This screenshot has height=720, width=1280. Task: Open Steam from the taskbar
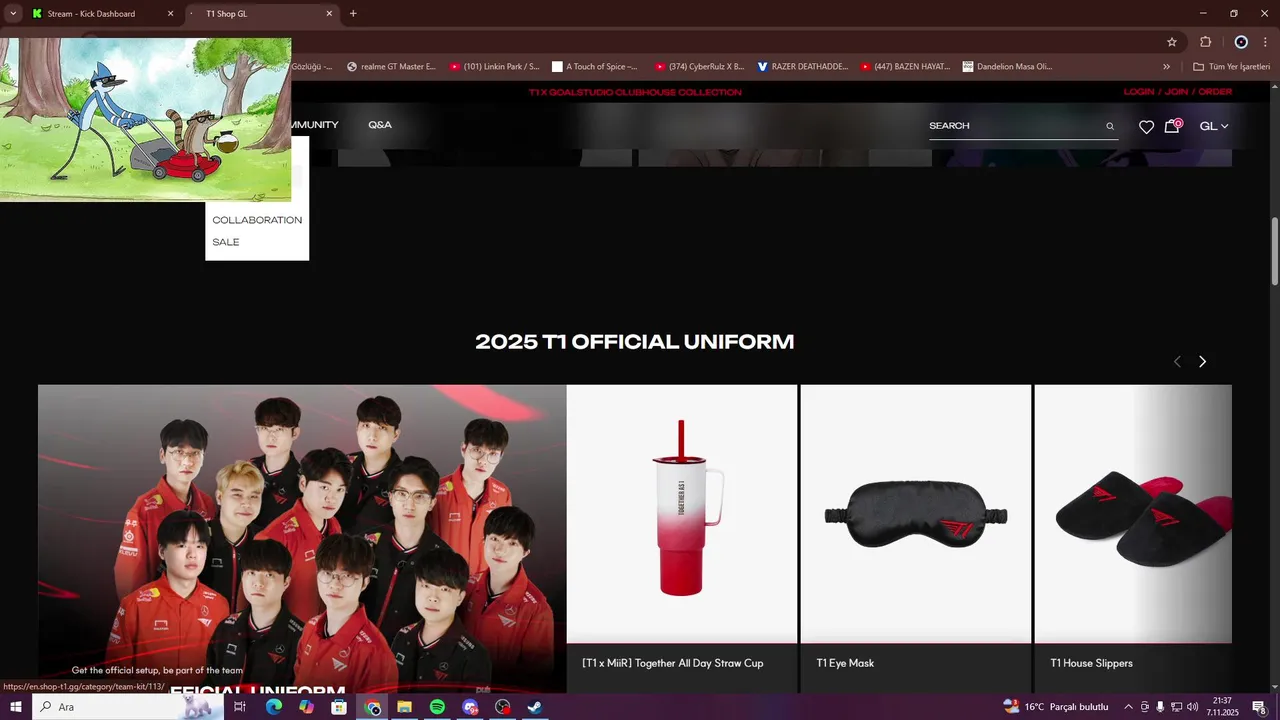tap(535, 707)
